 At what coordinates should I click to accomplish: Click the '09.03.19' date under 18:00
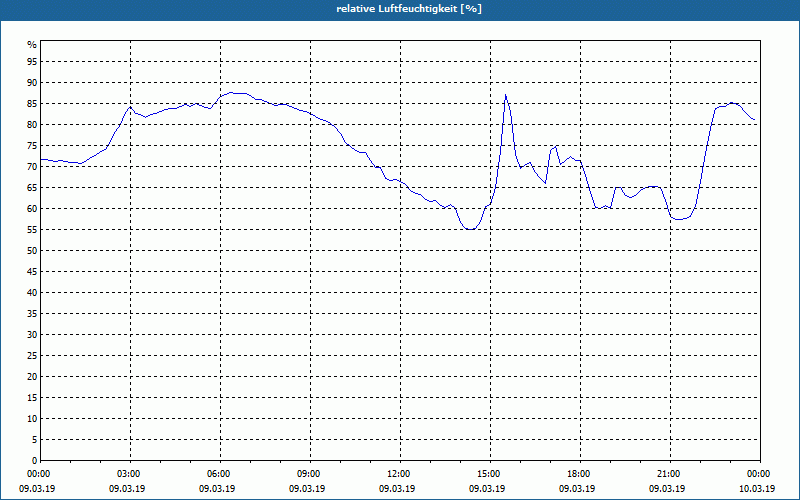(x=577, y=489)
